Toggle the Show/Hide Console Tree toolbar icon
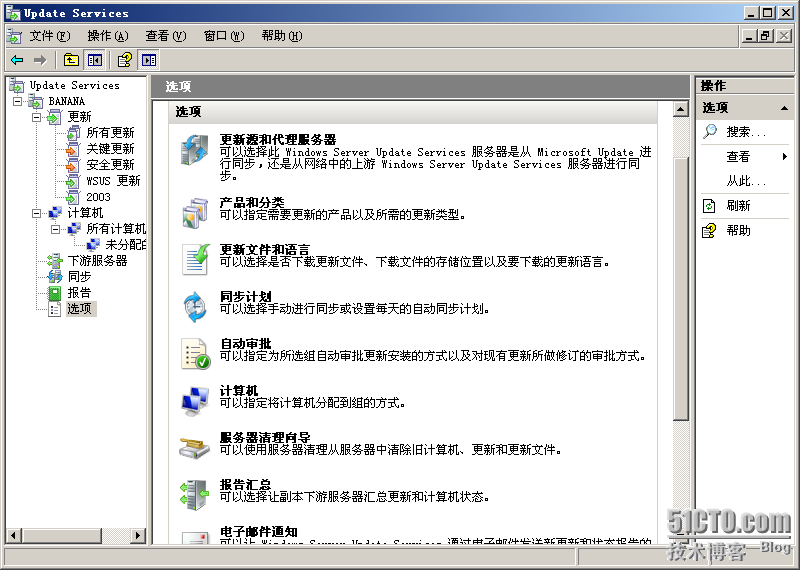The height and width of the screenshot is (570, 800). 94,60
